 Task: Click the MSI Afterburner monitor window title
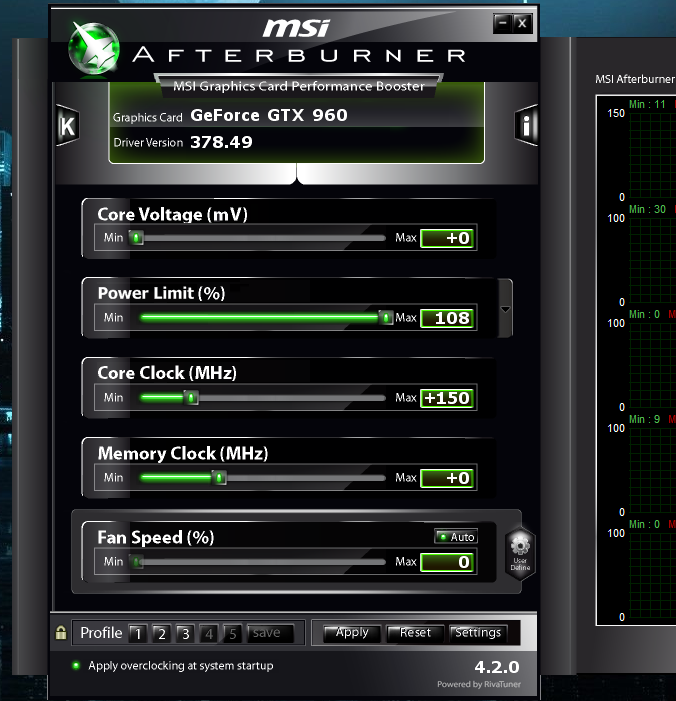click(635, 79)
